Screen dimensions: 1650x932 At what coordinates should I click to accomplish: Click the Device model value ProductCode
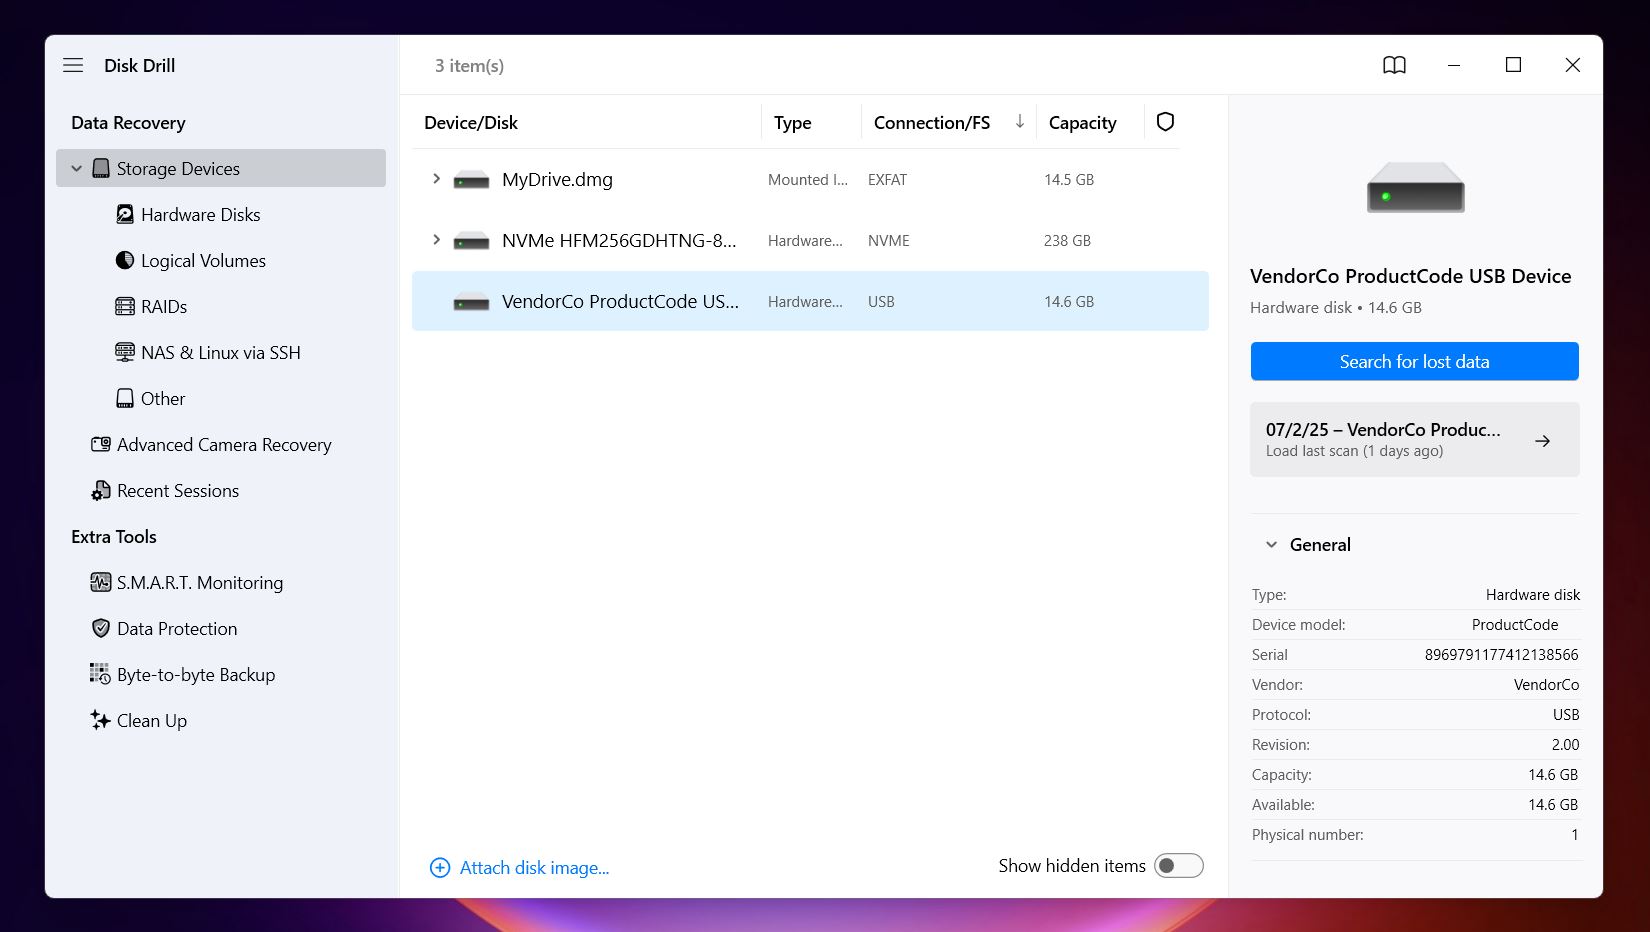point(1515,625)
